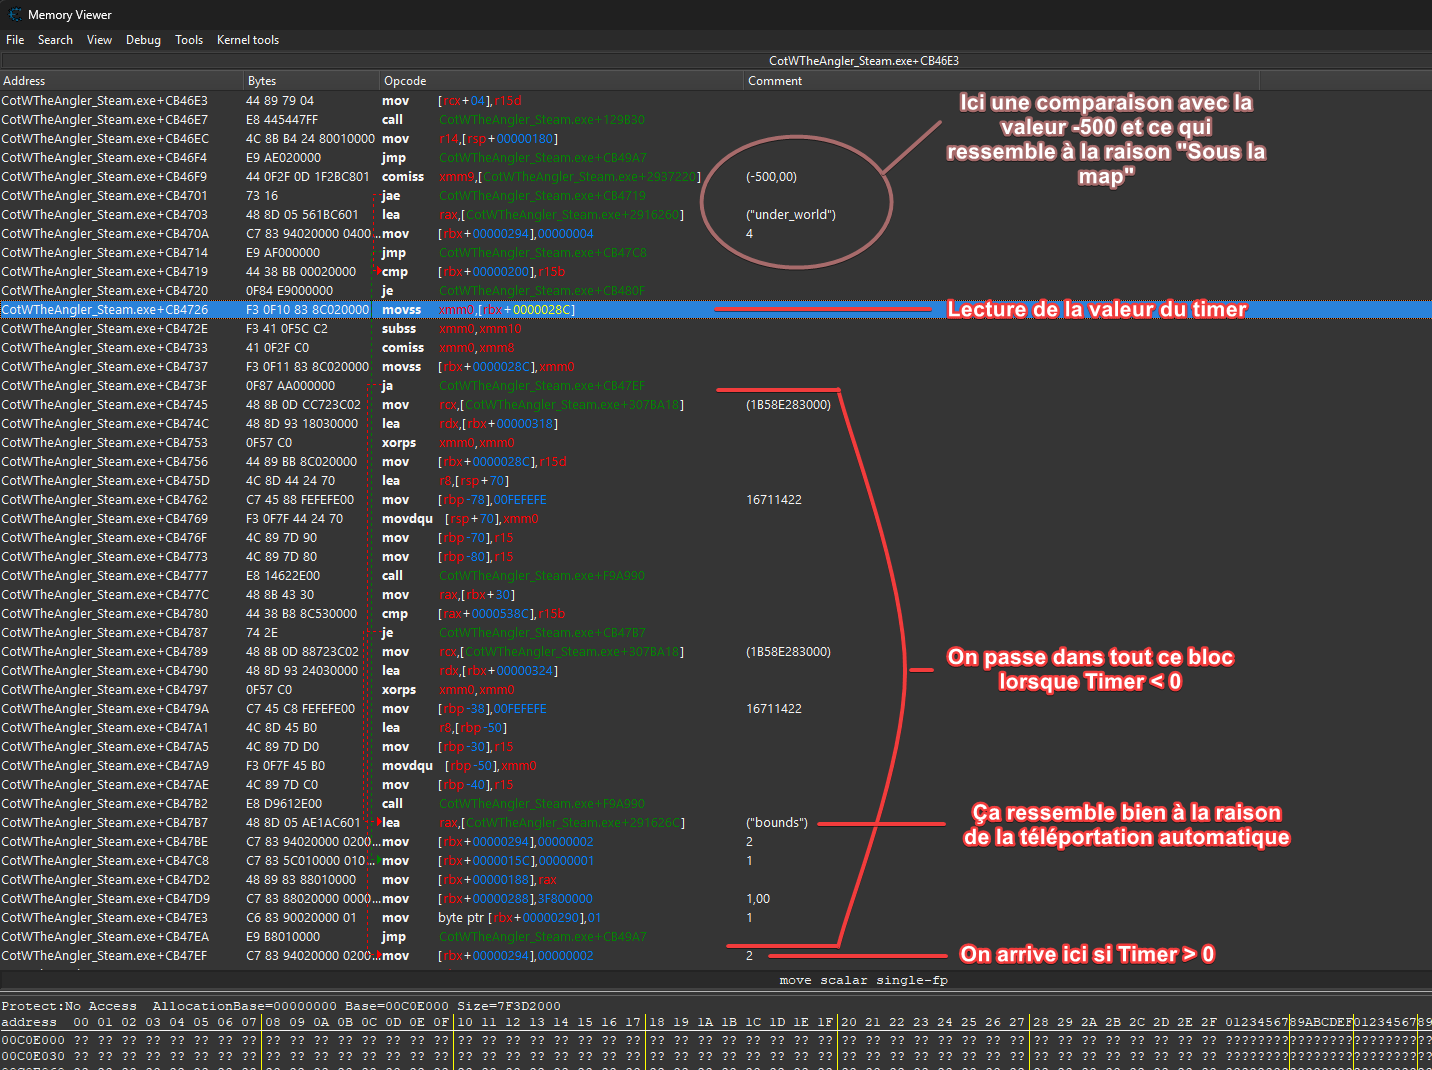Click the subss opcode
This screenshot has width=1432, height=1070.
pyautogui.click(x=399, y=329)
